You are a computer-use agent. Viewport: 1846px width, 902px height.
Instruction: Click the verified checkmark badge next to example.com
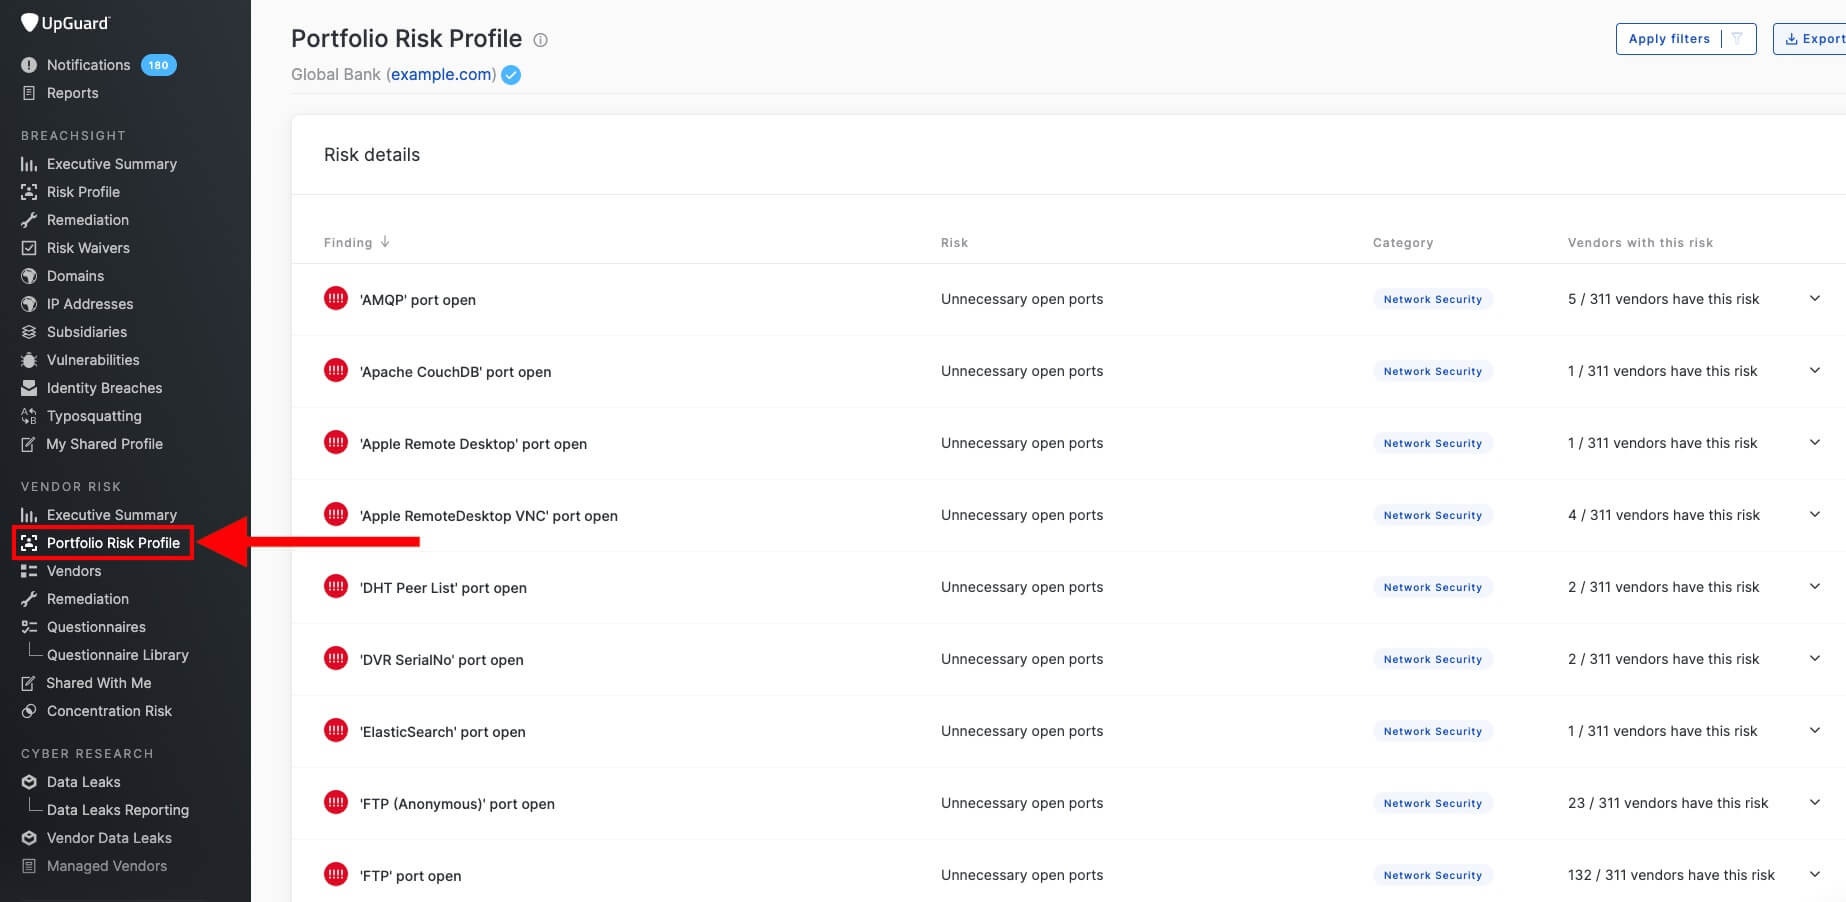(x=511, y=75)
